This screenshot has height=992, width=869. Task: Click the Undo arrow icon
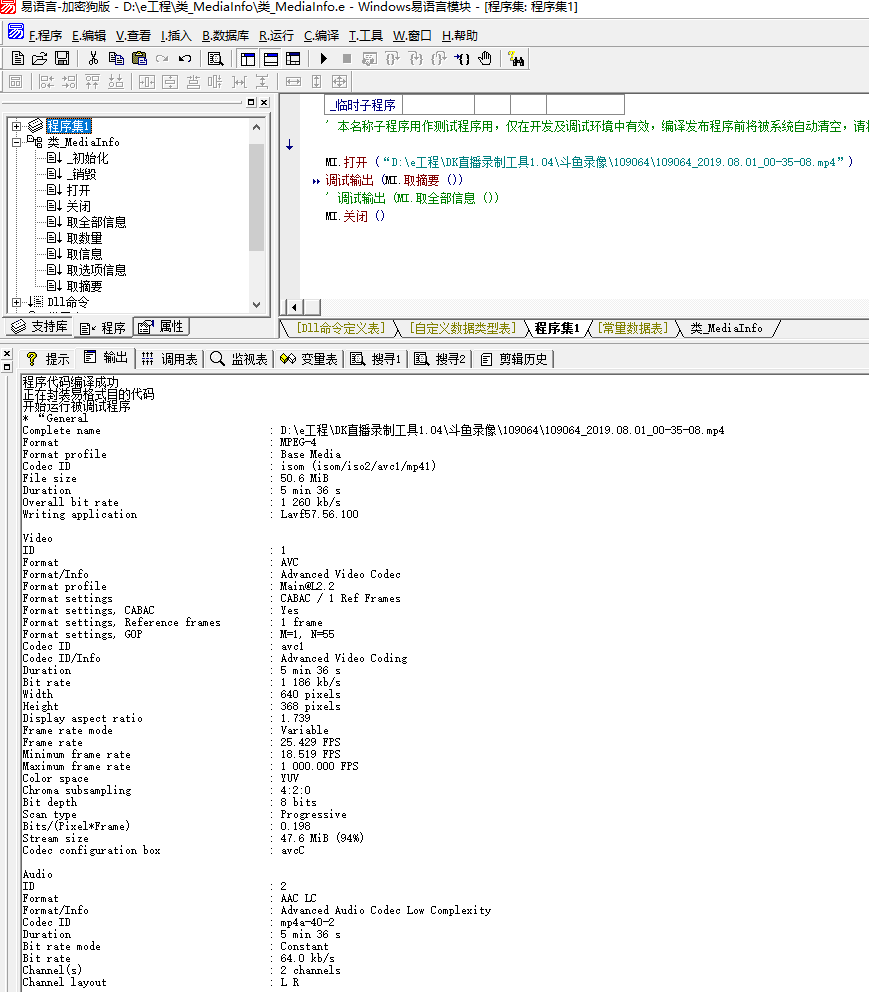[185, 59]
